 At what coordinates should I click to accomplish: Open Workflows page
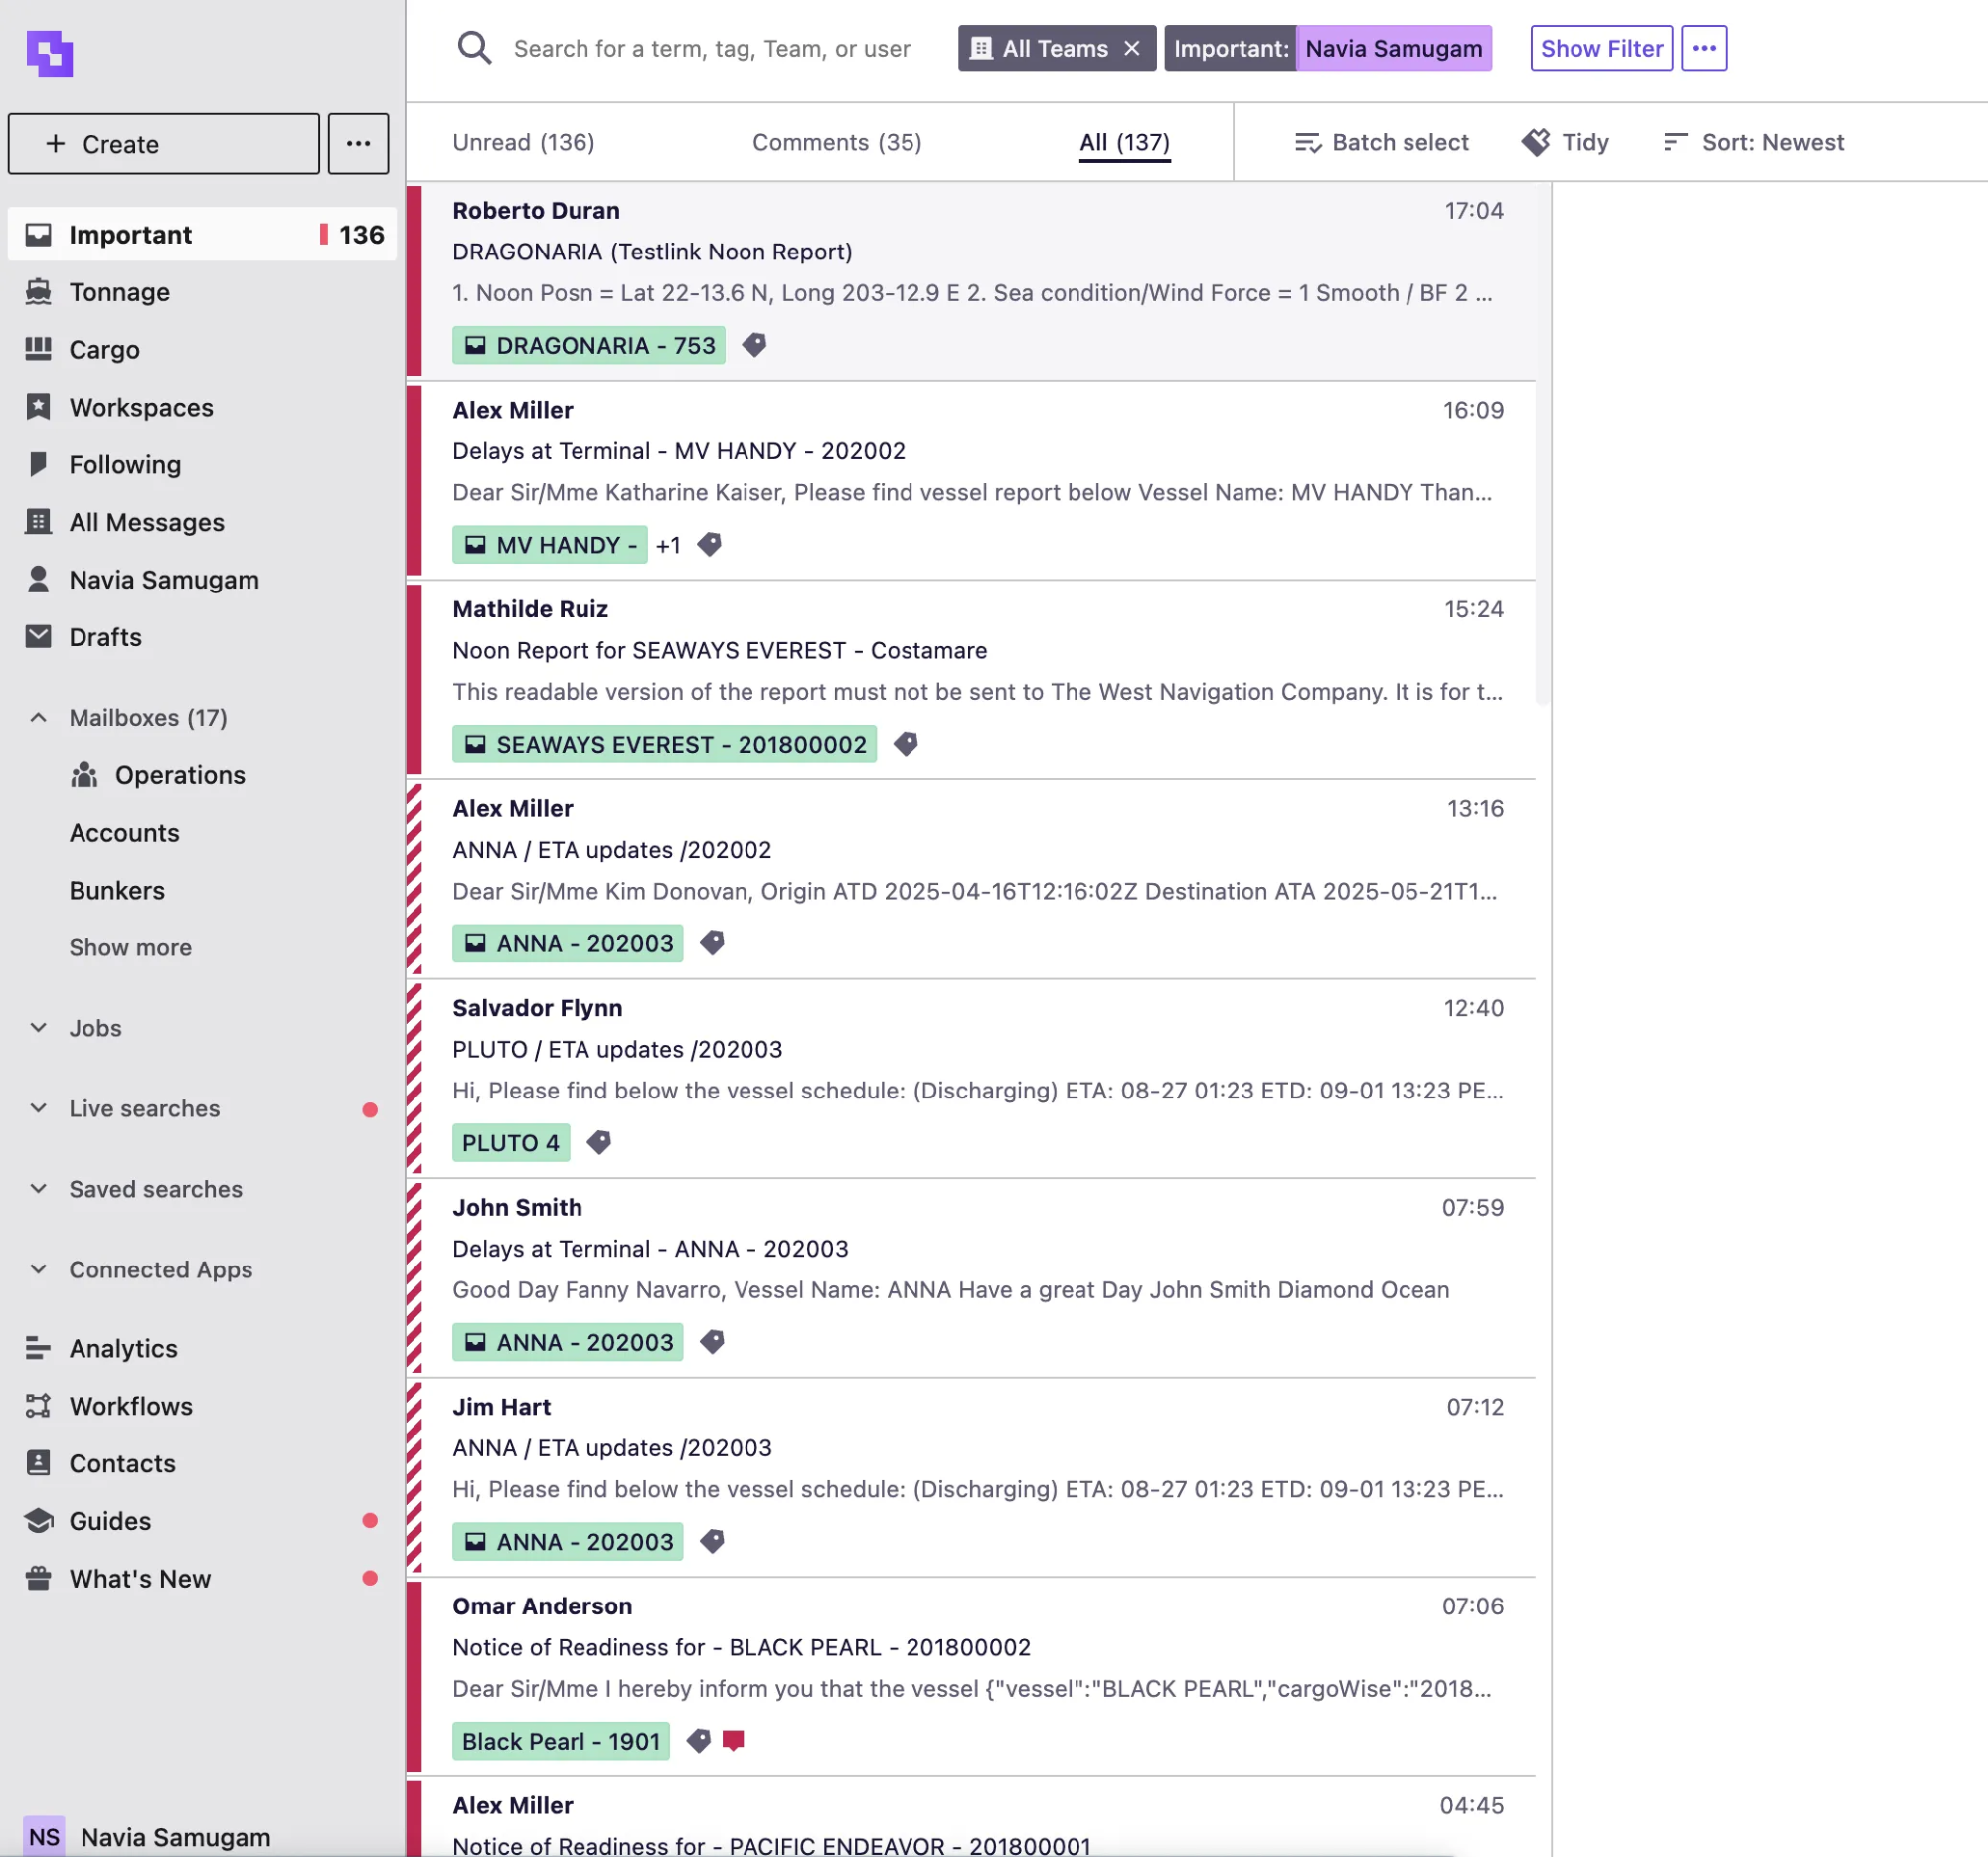202,1405
